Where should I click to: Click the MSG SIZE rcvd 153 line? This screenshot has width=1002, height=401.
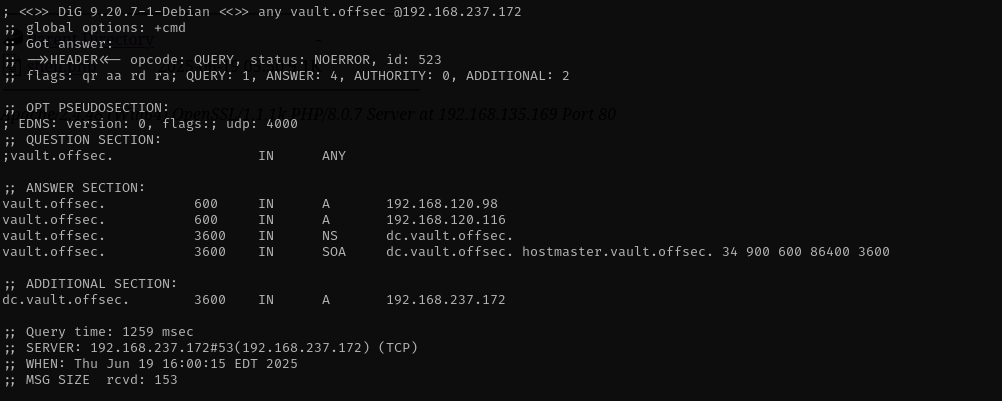coord(90,380)
